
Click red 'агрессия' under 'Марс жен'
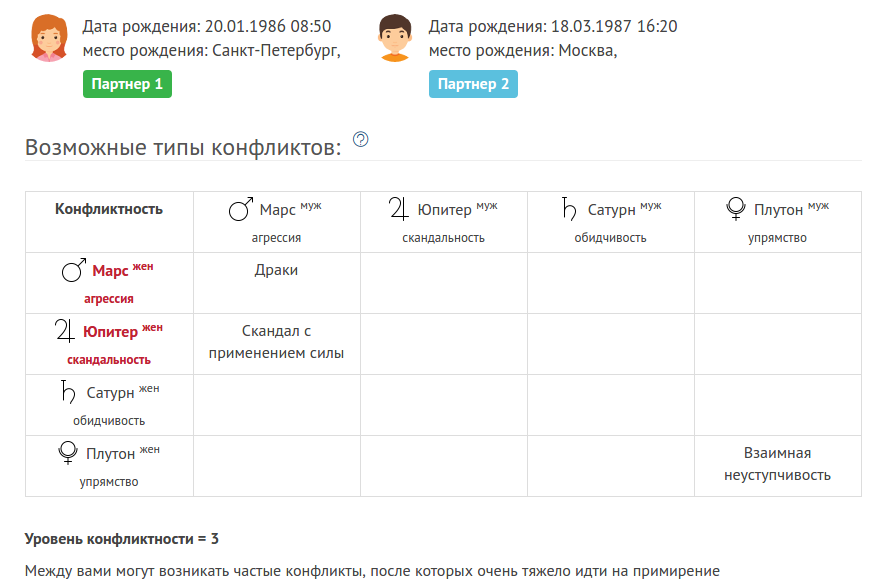(109, 299)
